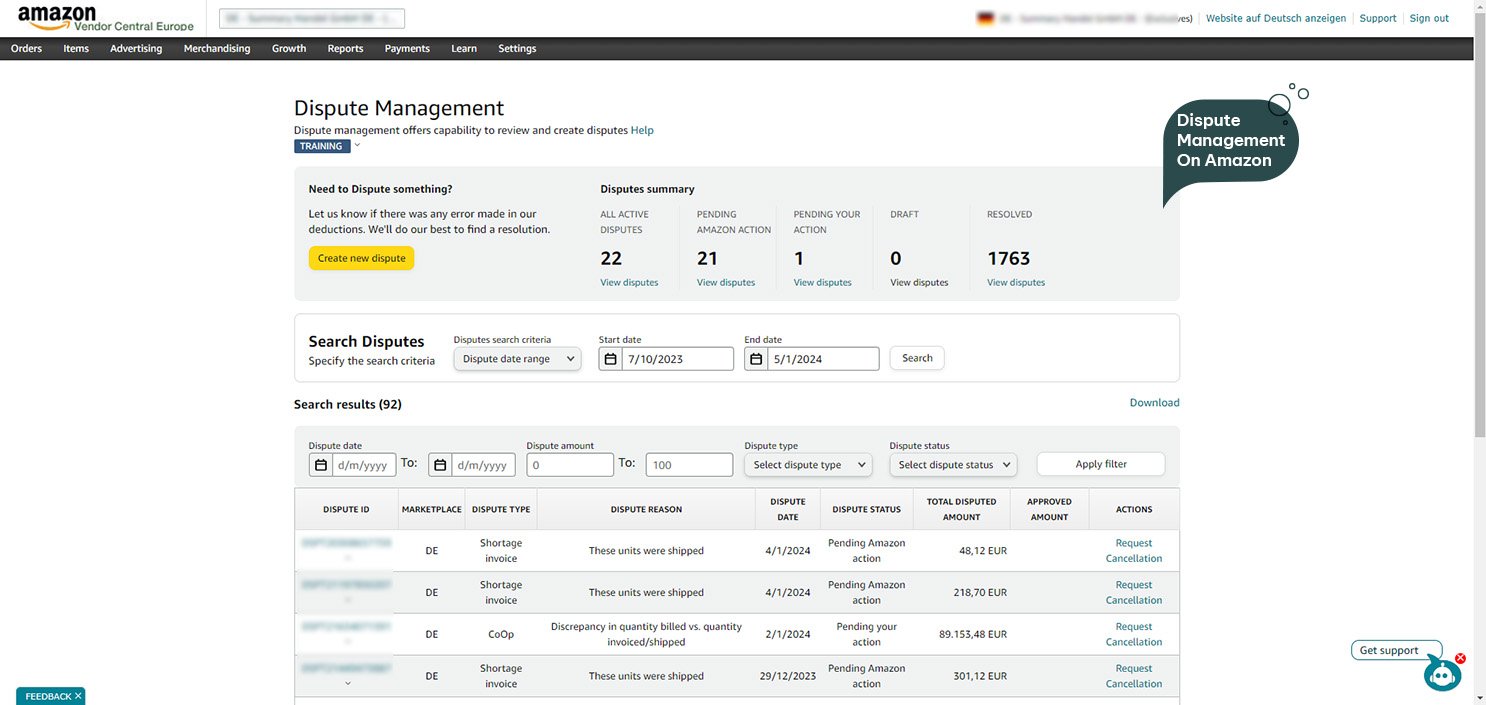The height and width of the screenshot is (705, 1486).
Task: Open the End date calendar icon
Action: tap(756, 359)
